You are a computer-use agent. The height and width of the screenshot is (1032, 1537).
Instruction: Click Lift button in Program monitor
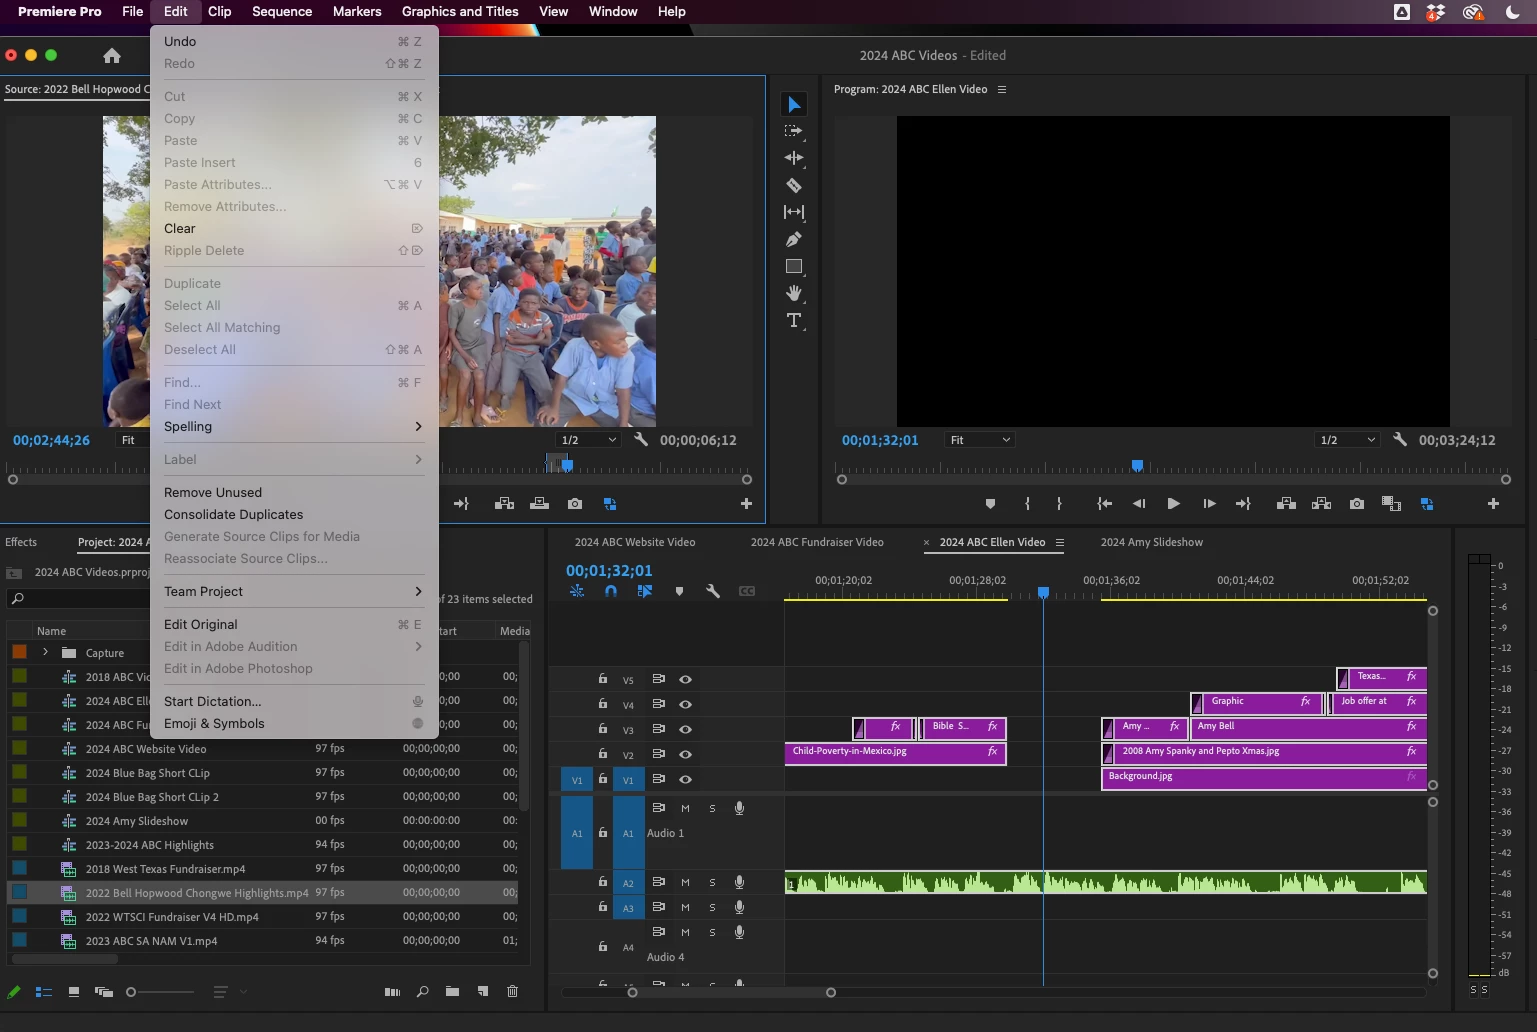point(1286,504)
